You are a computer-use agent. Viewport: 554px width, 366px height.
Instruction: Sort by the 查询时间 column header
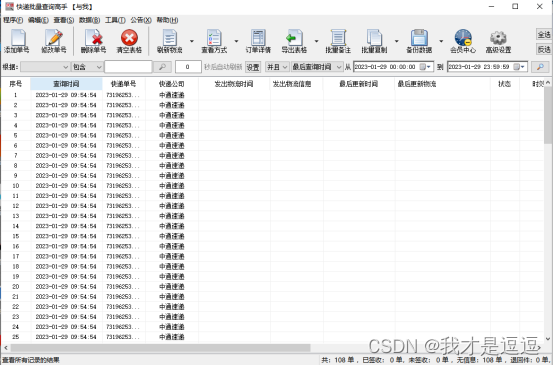click(66, 84)
